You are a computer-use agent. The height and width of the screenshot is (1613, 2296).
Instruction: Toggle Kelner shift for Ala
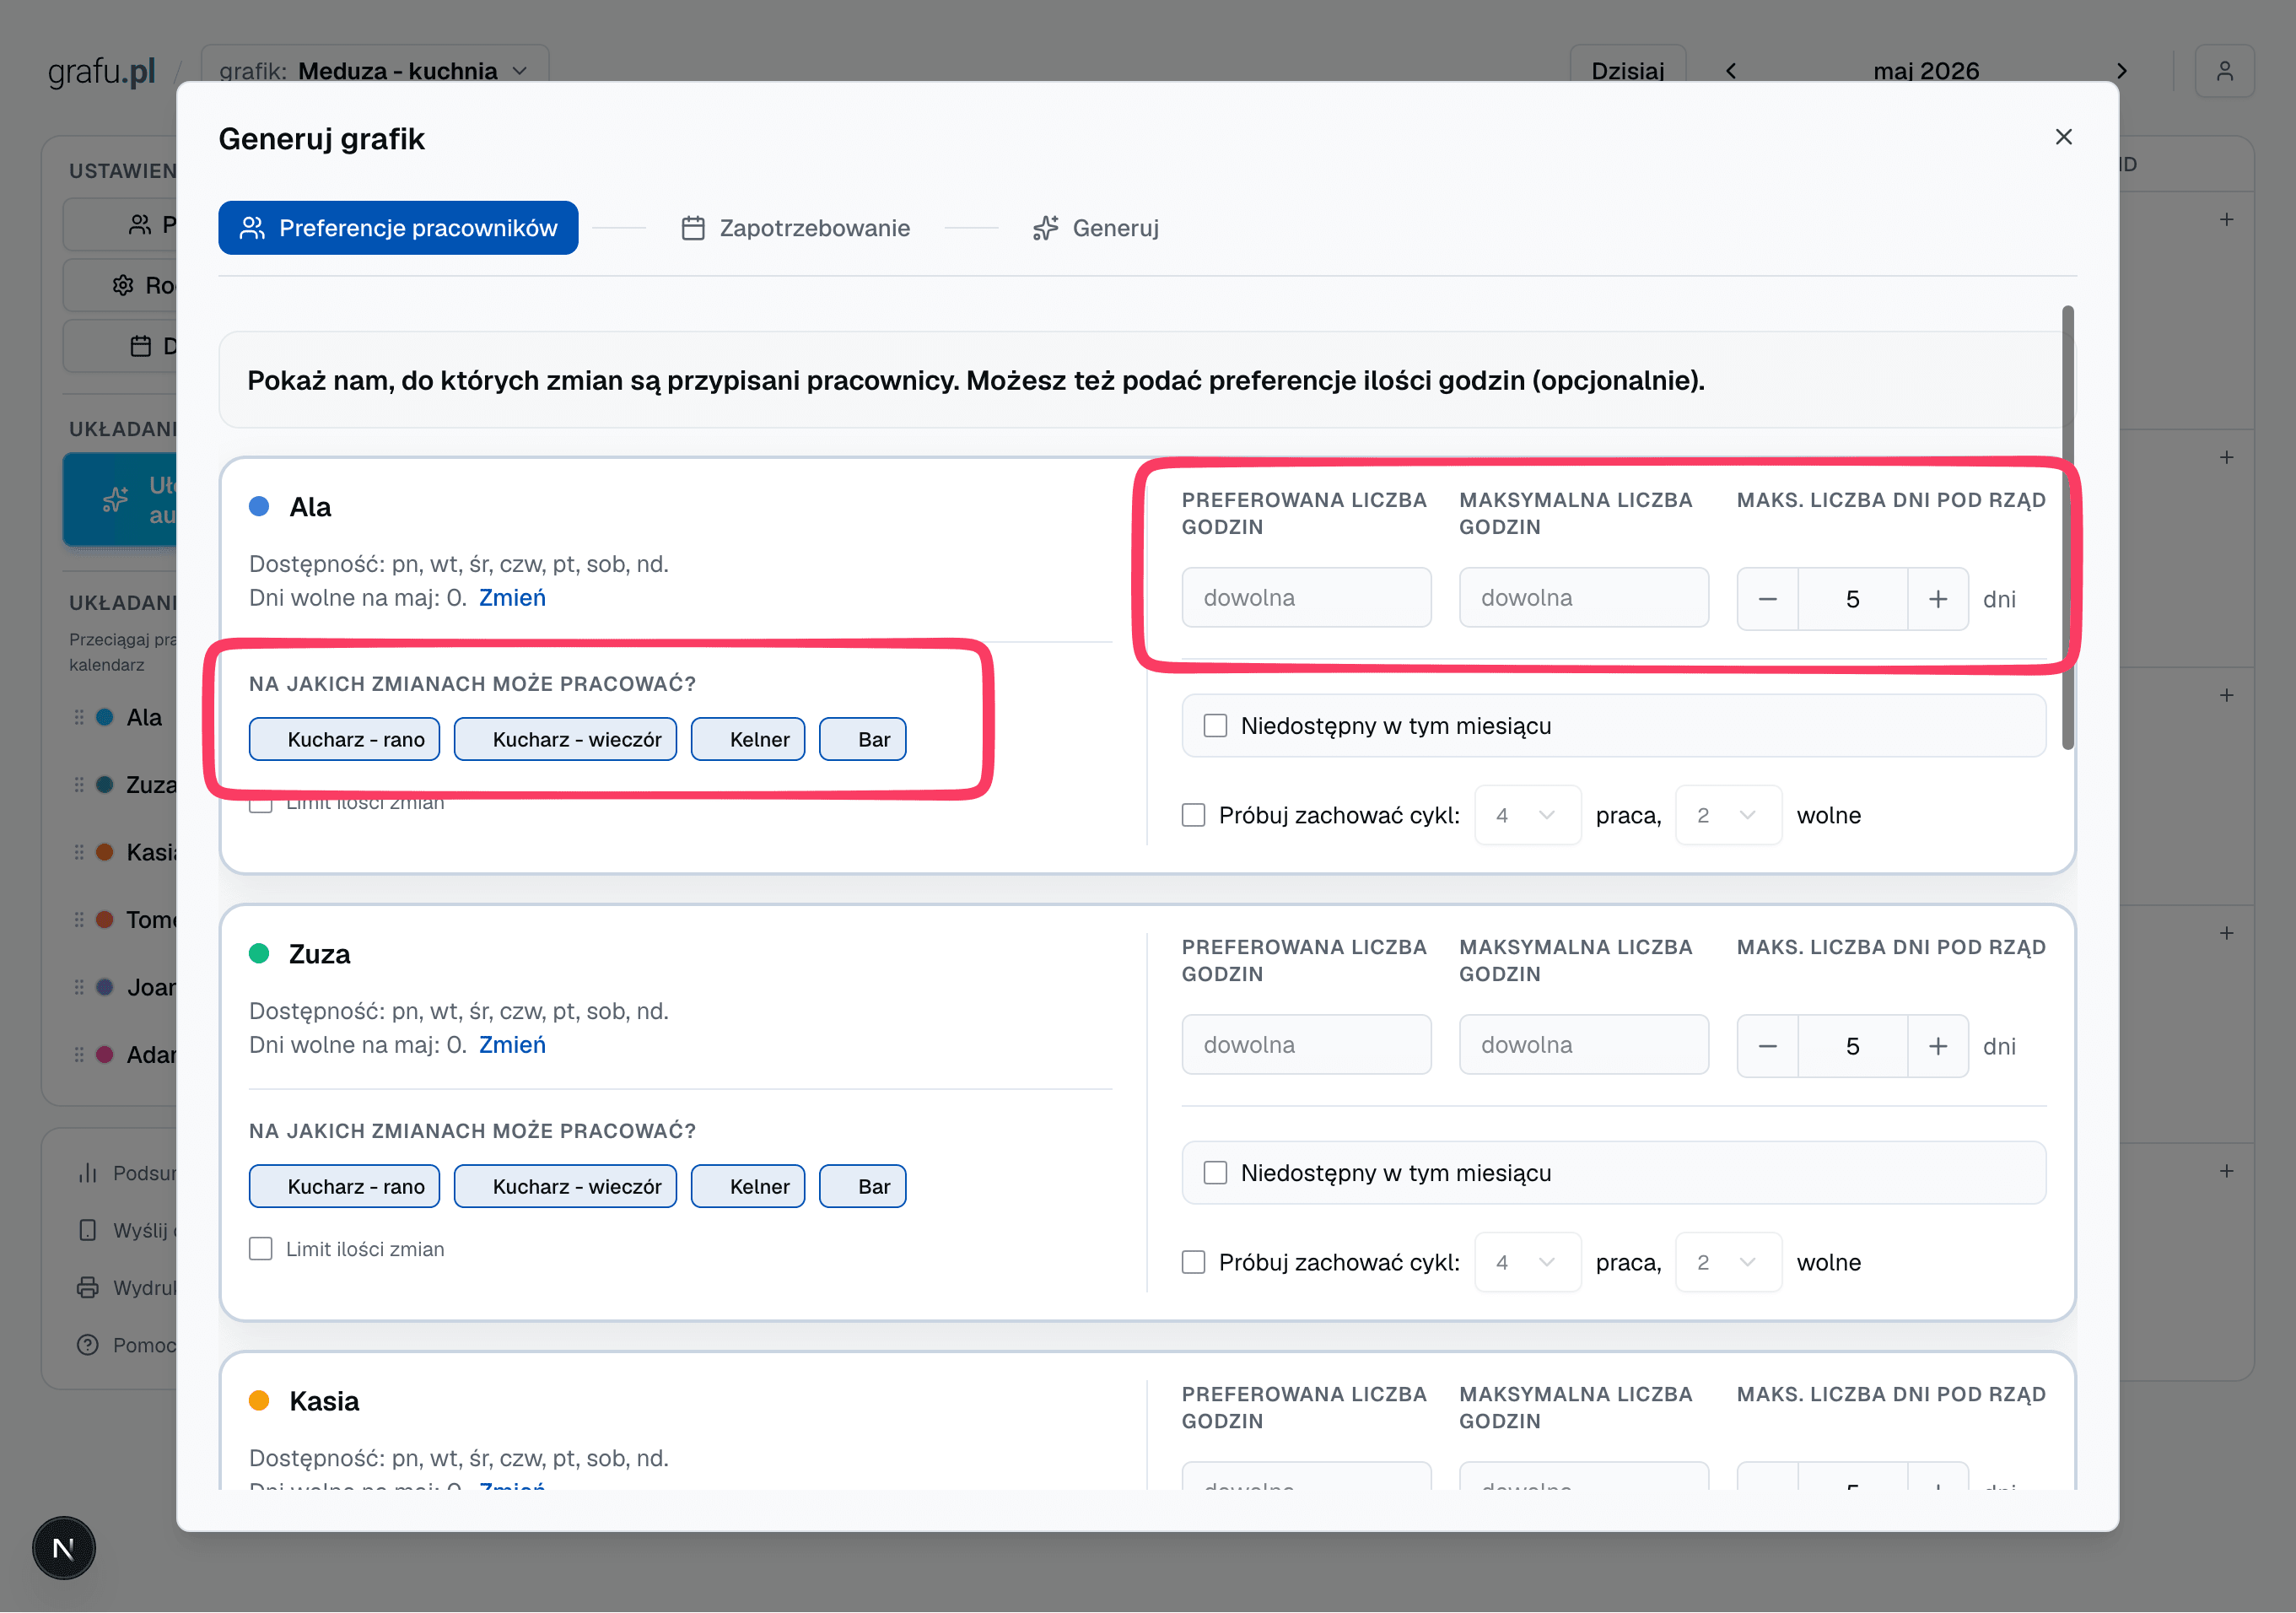pos(748,739)
